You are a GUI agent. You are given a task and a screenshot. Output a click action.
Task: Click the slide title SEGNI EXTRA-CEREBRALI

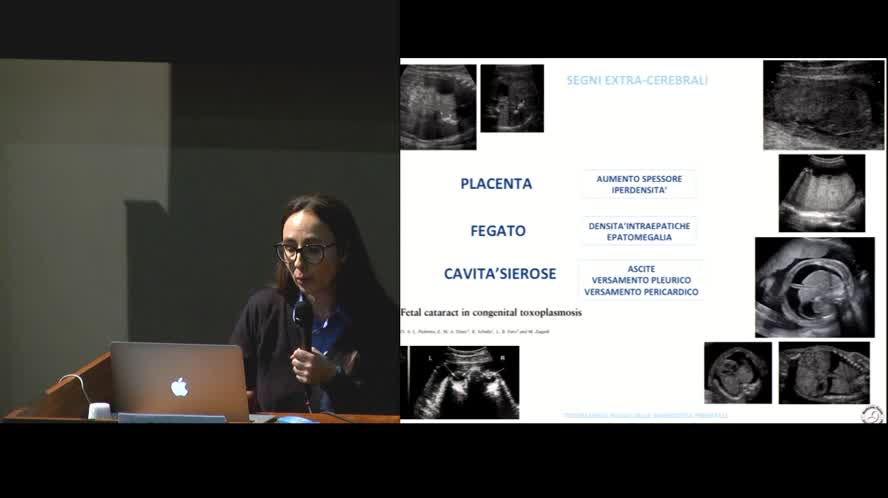pos(637,80)
